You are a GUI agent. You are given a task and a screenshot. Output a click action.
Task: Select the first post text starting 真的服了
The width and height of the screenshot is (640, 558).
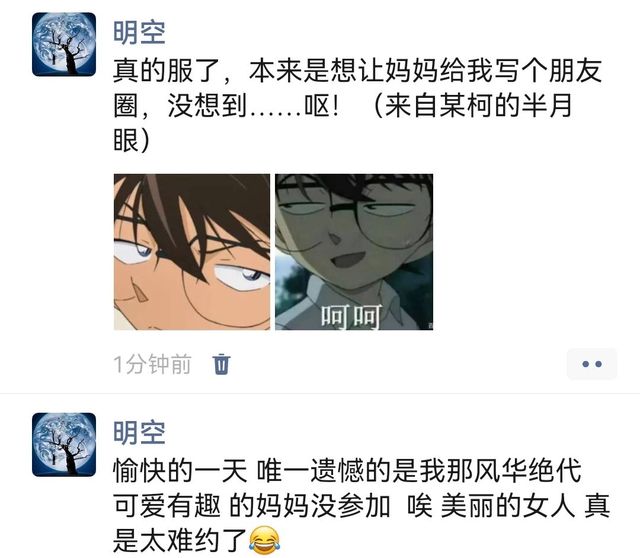[358, 106]
